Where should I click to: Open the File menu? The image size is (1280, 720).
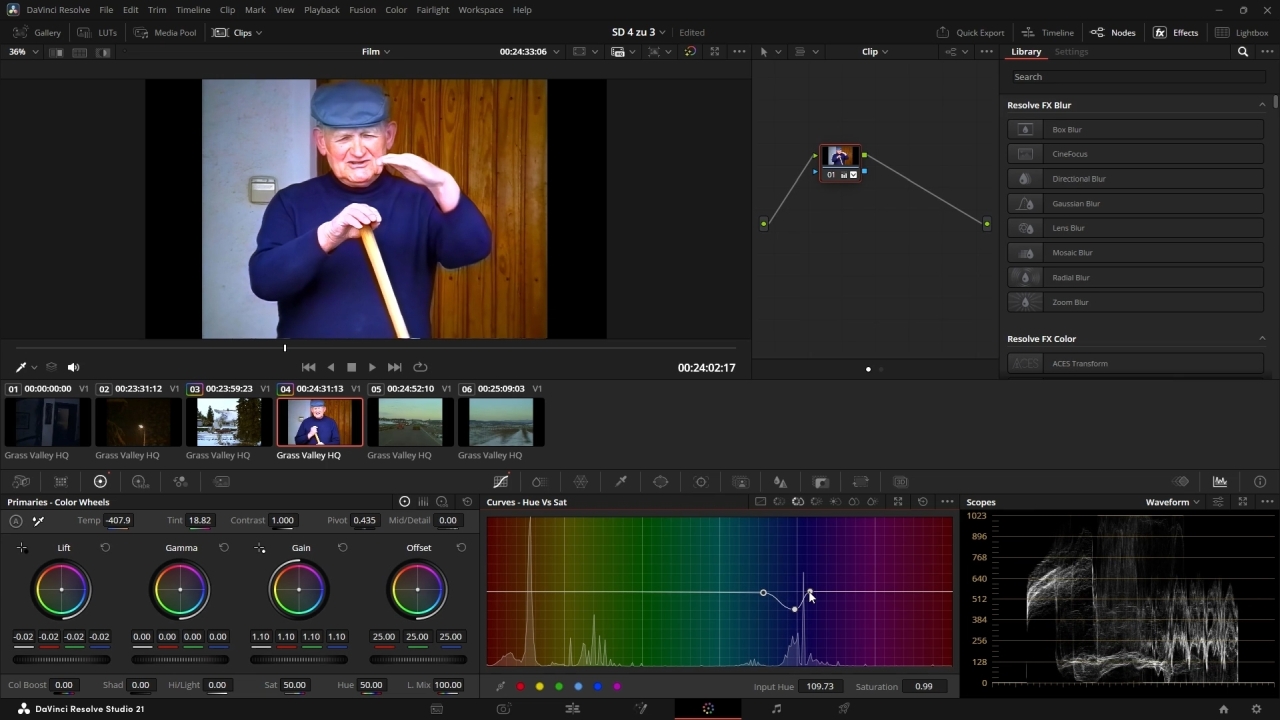[x=106, y=10]
